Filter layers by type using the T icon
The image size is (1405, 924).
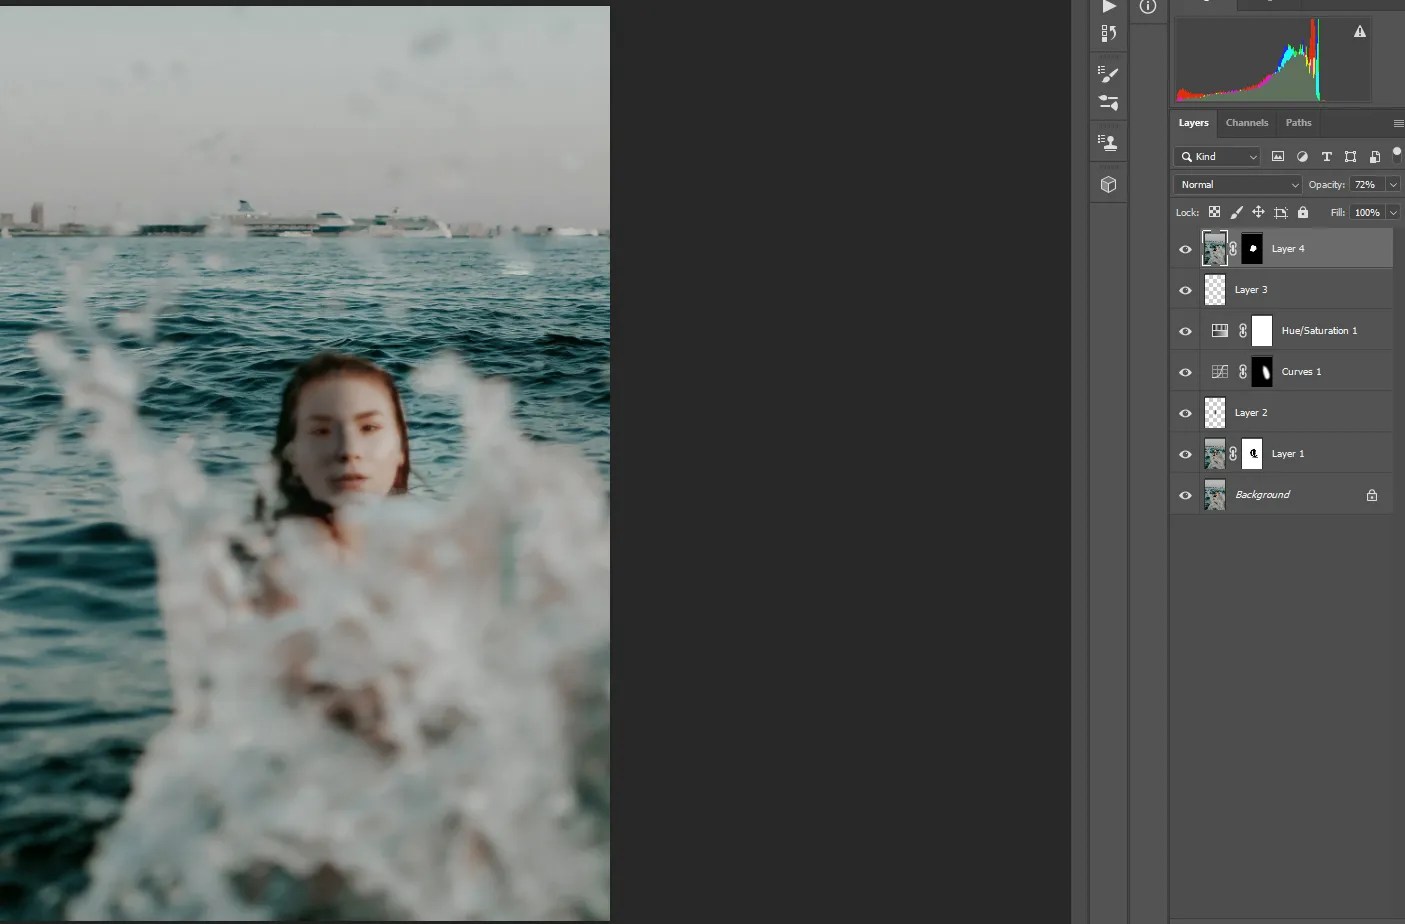point(1326,156)
